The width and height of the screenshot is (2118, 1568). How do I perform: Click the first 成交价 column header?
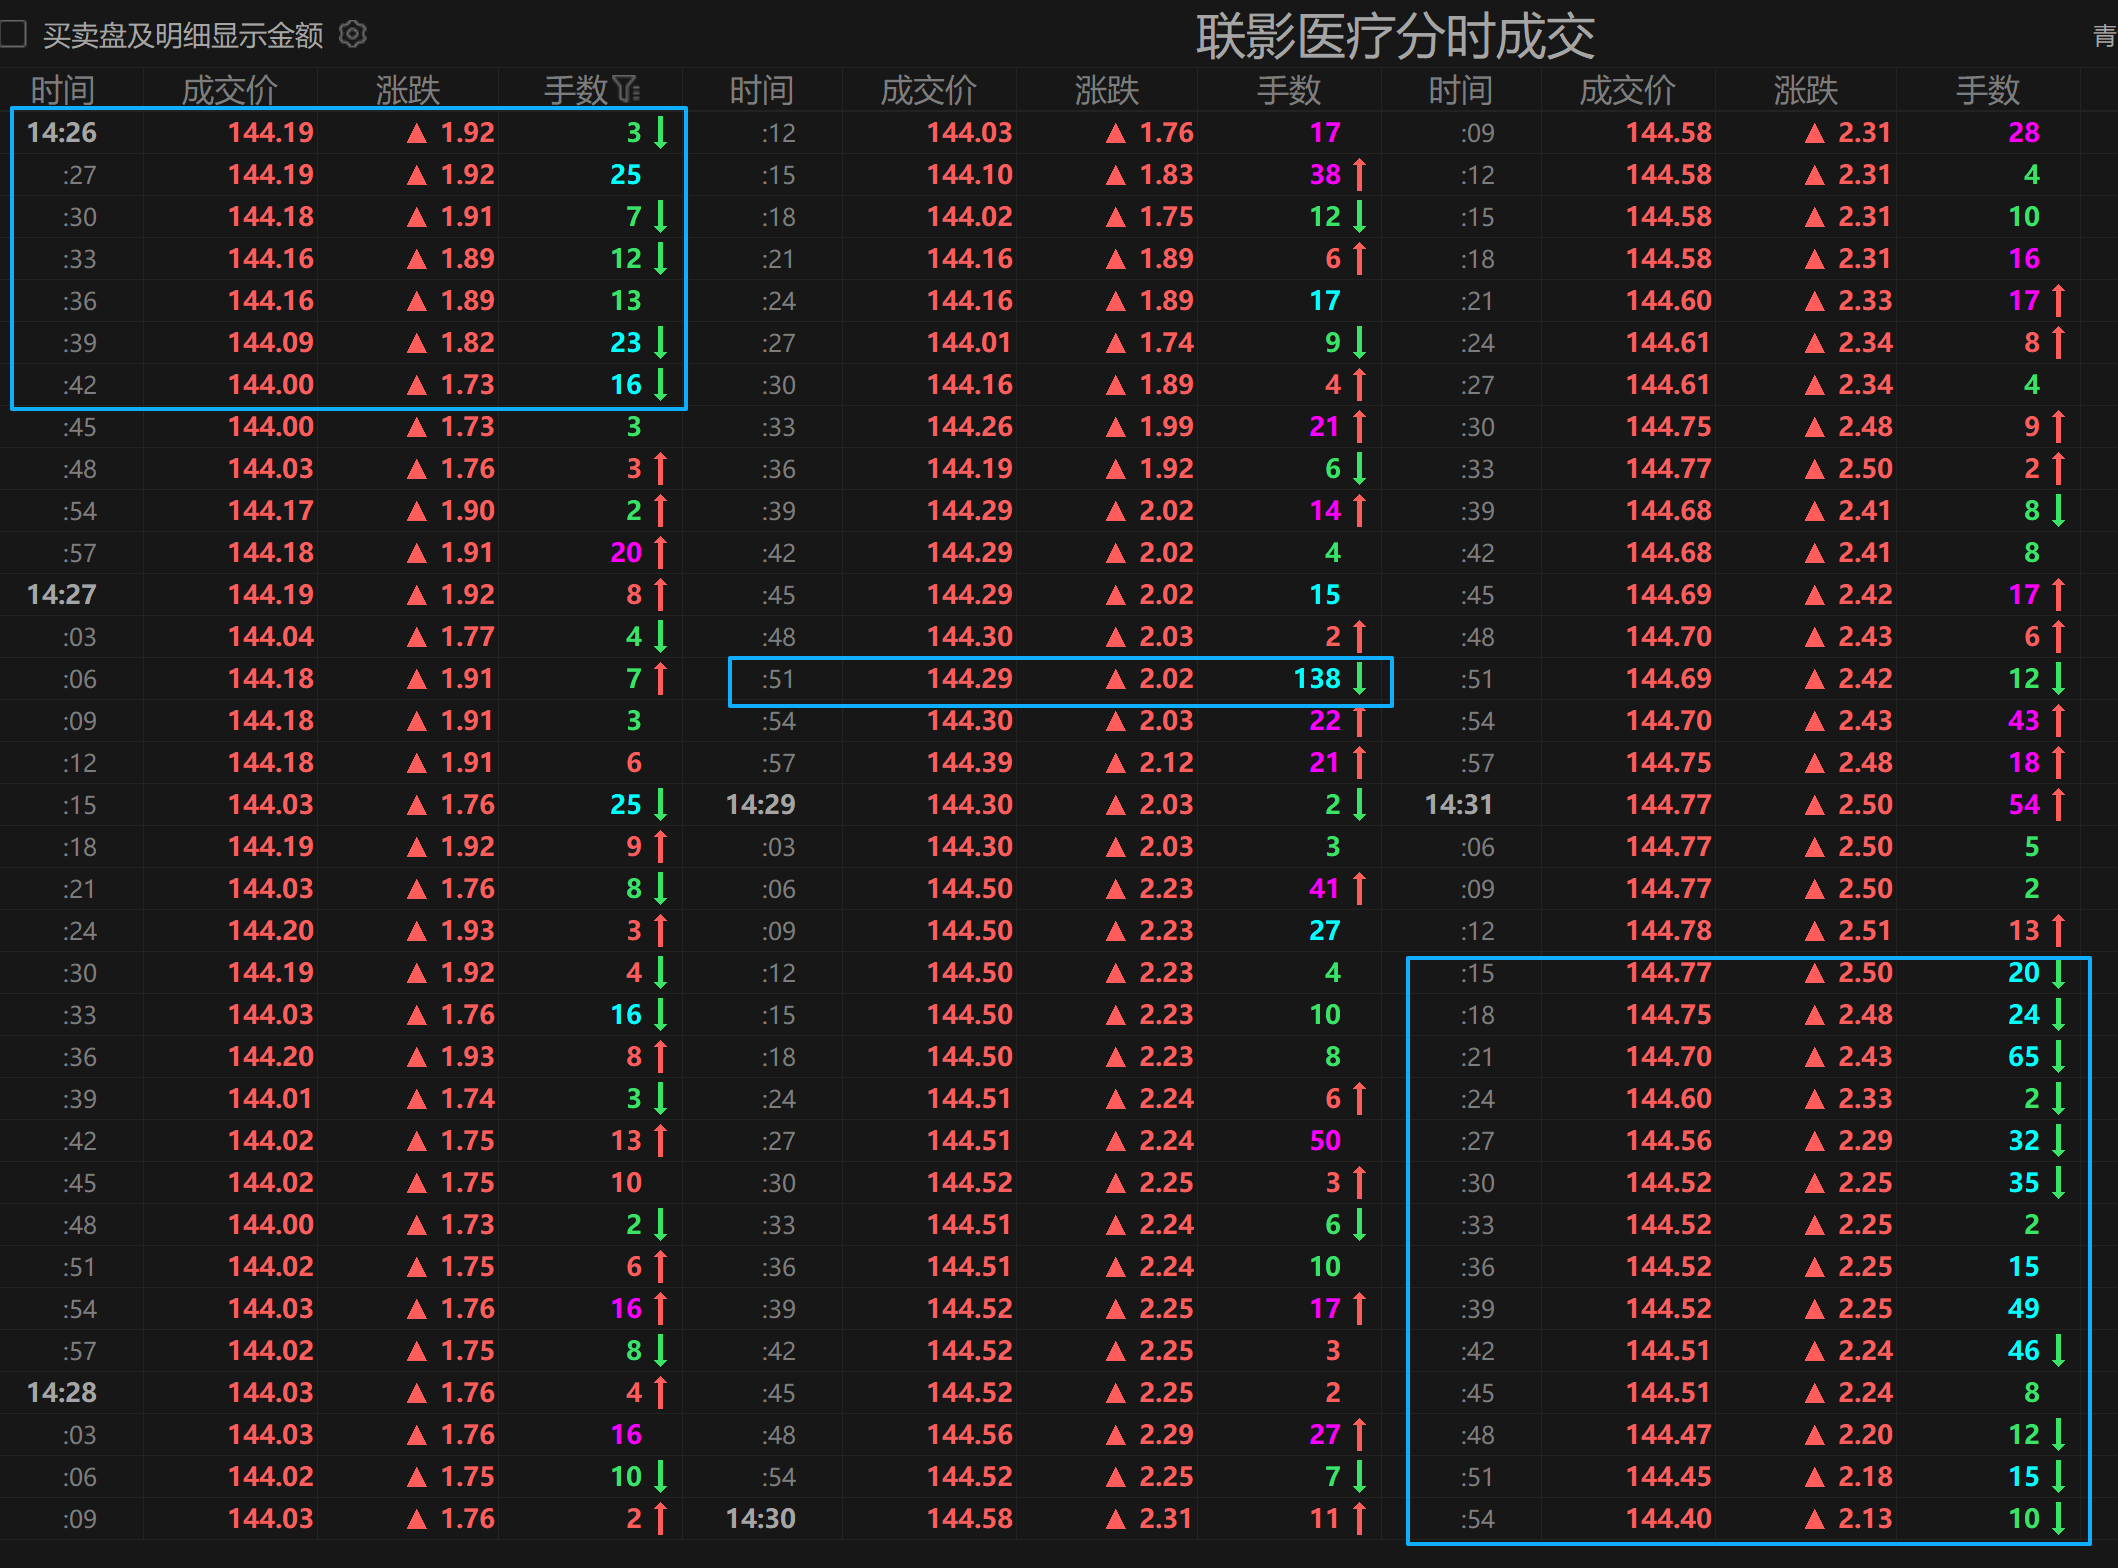229,90
